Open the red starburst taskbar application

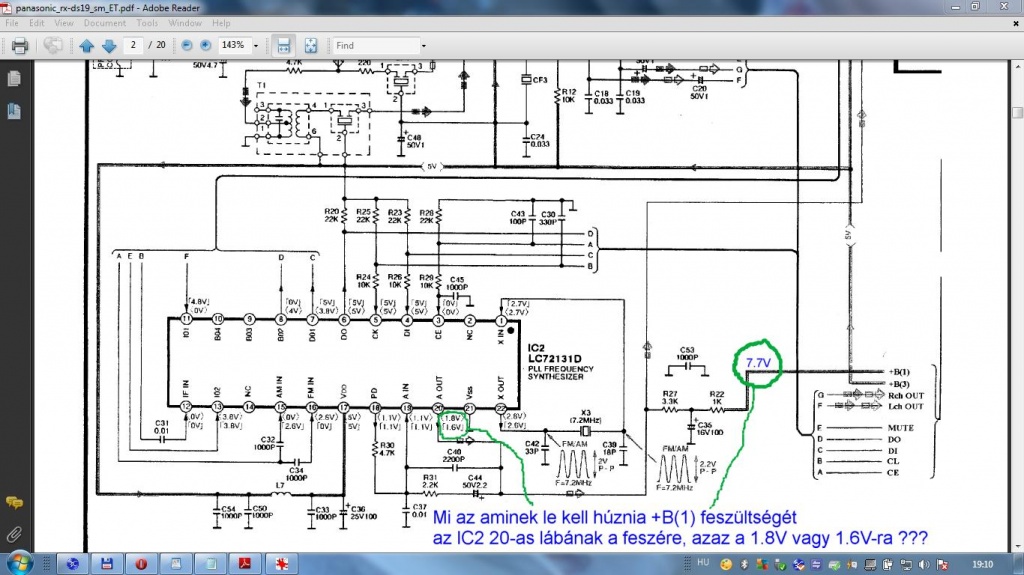pos(281,564)
